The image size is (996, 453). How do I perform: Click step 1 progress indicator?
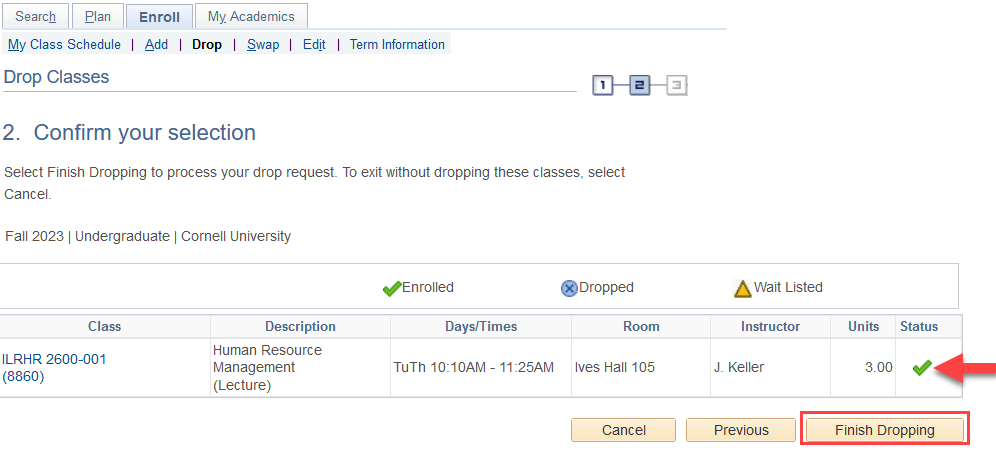pos(602,85)
